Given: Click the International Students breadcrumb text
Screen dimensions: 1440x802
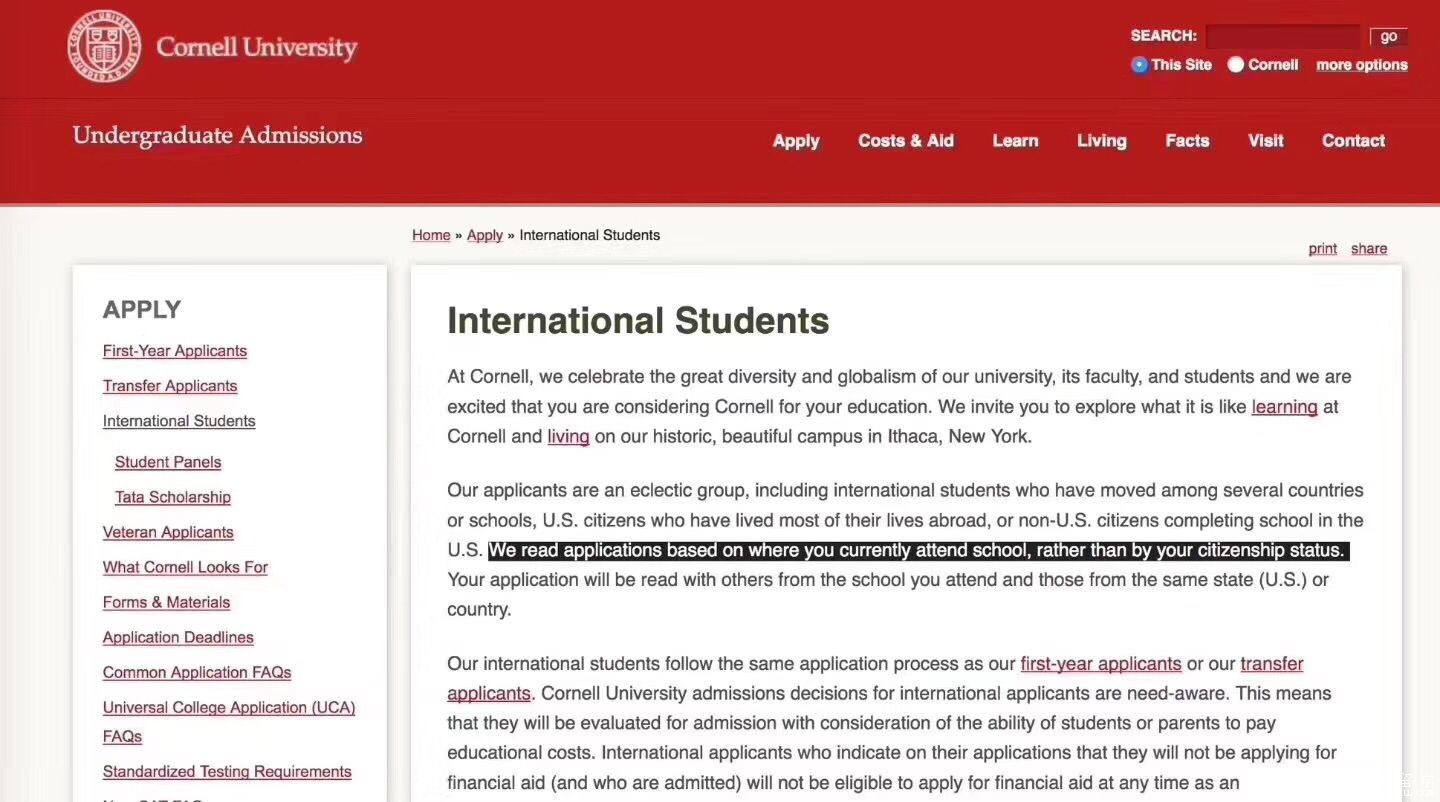Looking at the screenshot, I should point(590,235).
